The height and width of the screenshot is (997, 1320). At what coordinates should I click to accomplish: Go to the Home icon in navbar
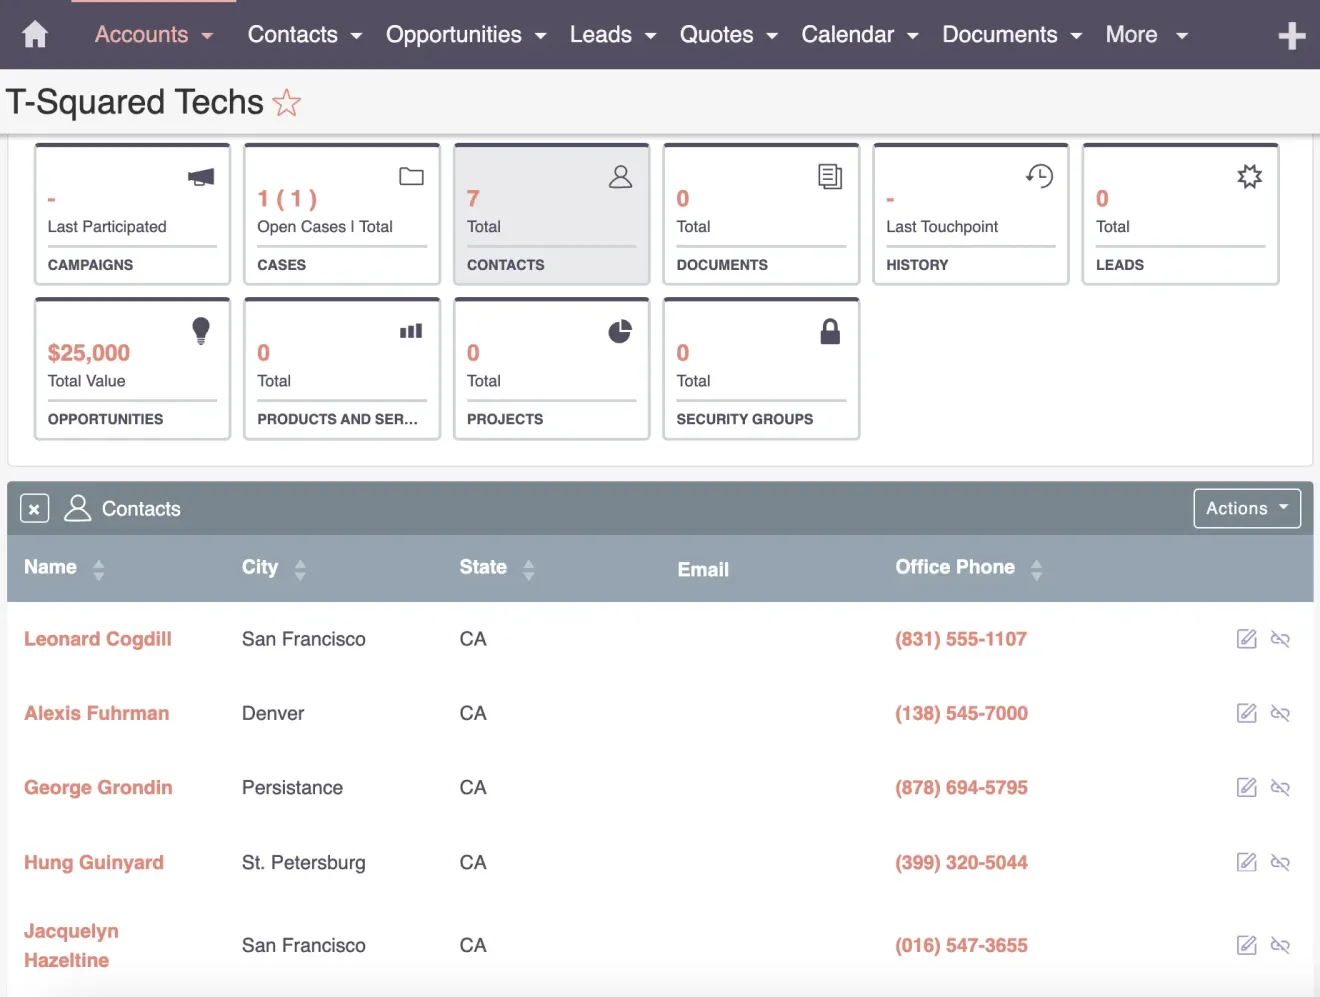click(x=34, y=34)
